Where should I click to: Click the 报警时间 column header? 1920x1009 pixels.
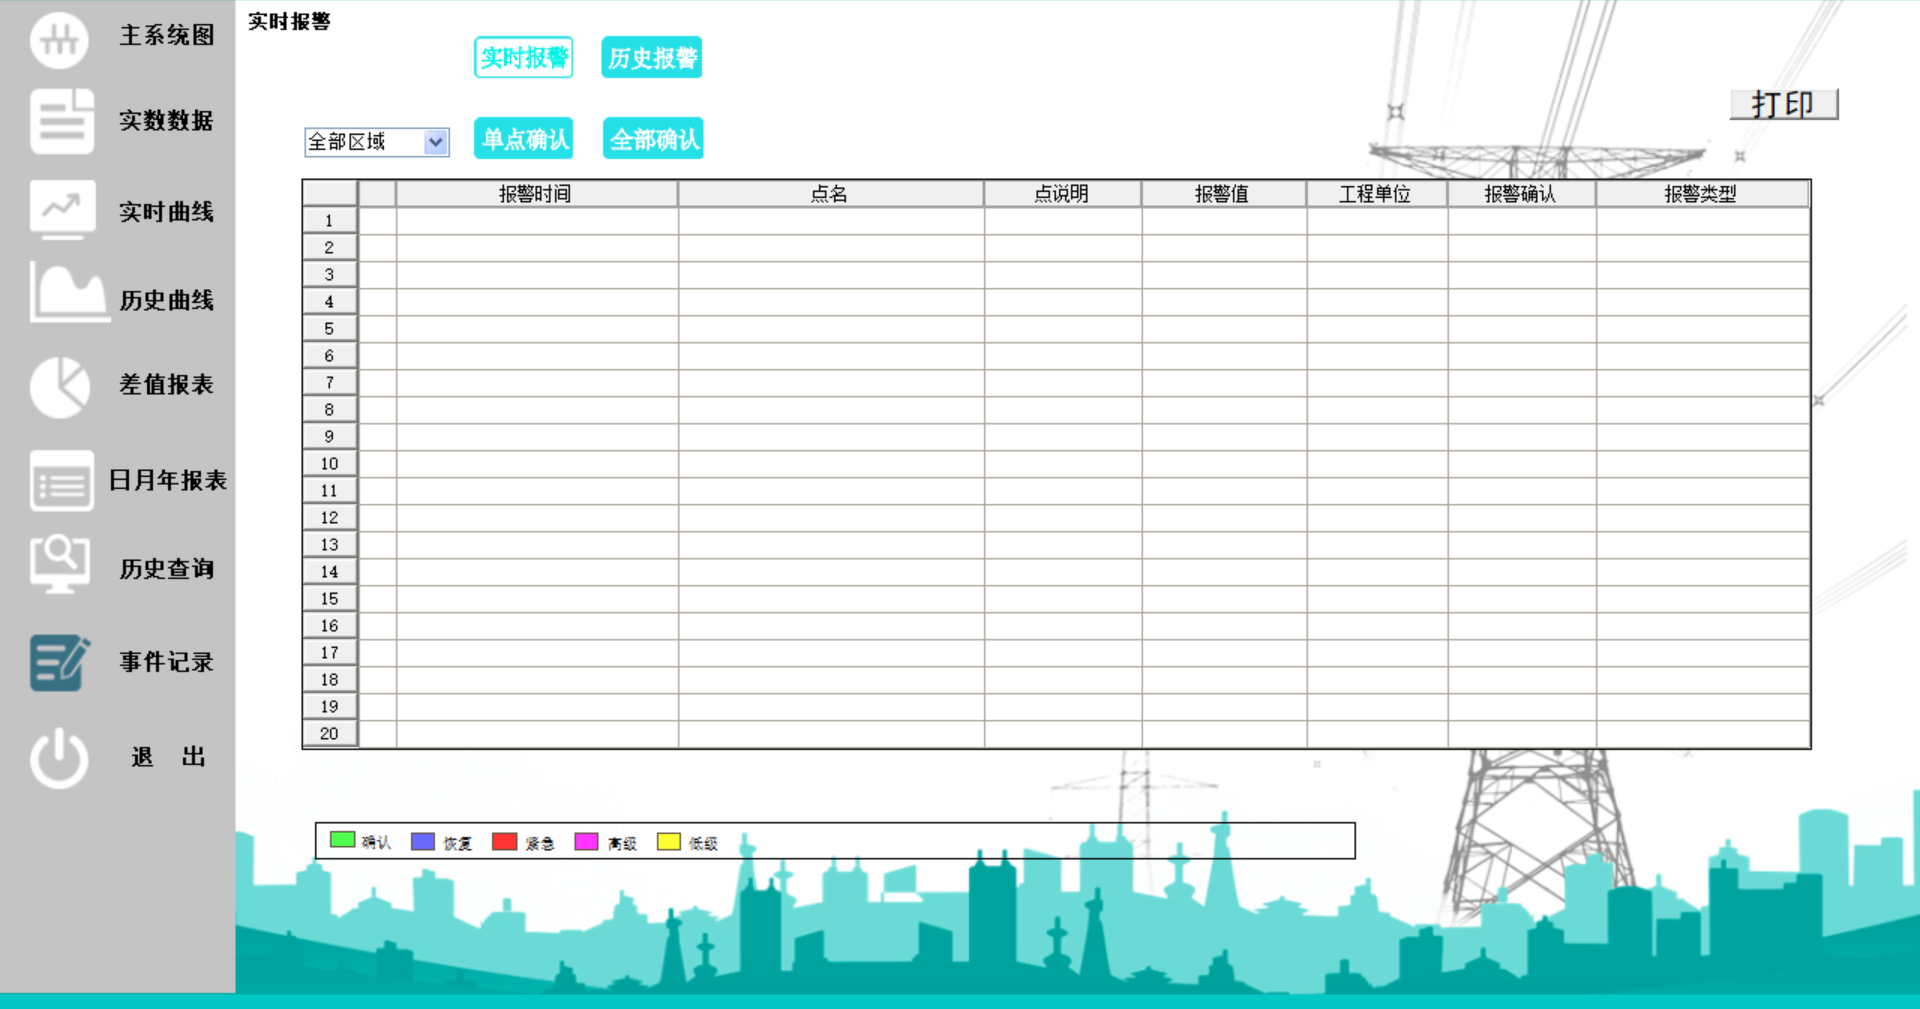[x=536, y=193]
